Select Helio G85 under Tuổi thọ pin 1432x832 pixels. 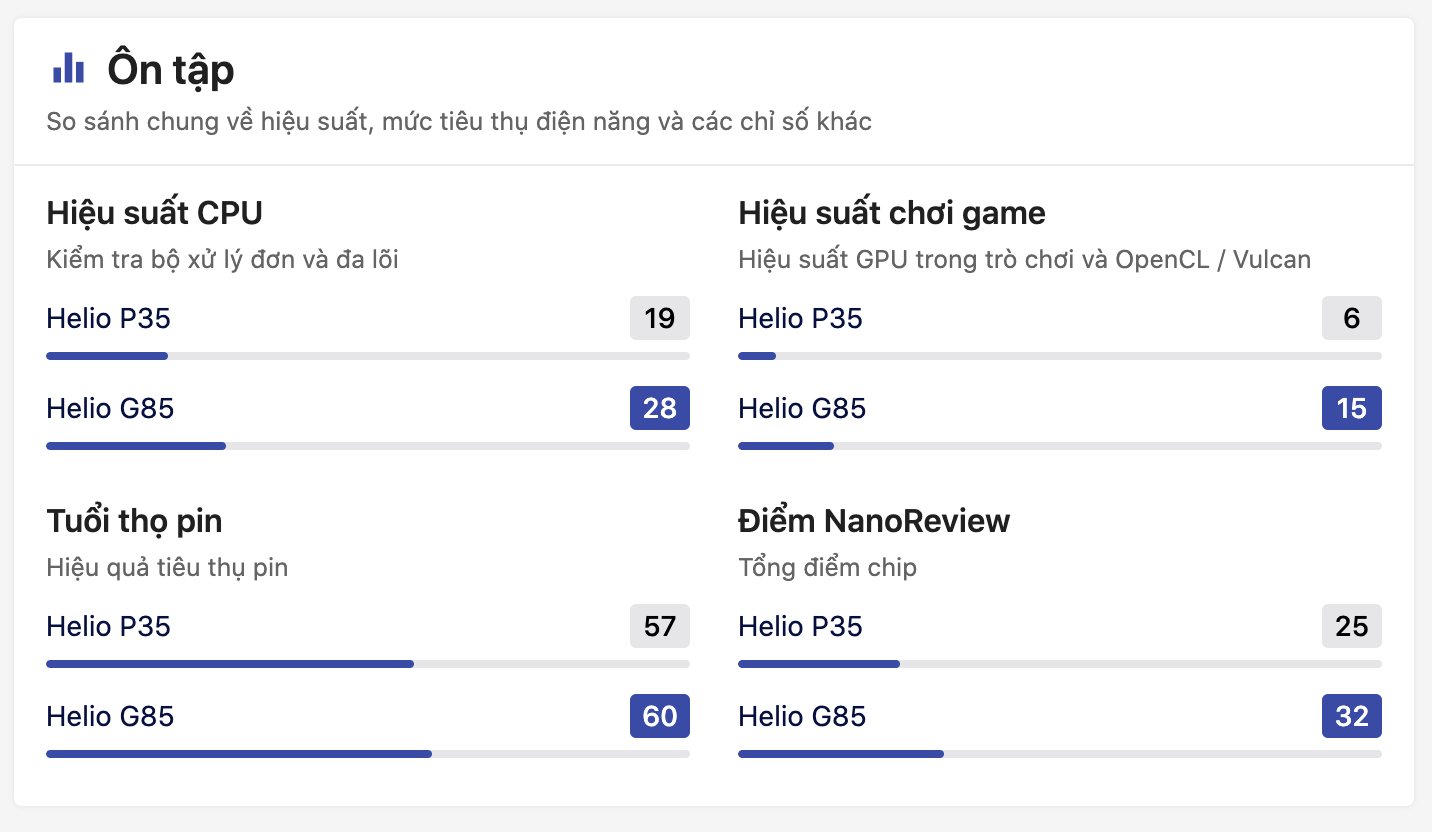tap(110, 717)
